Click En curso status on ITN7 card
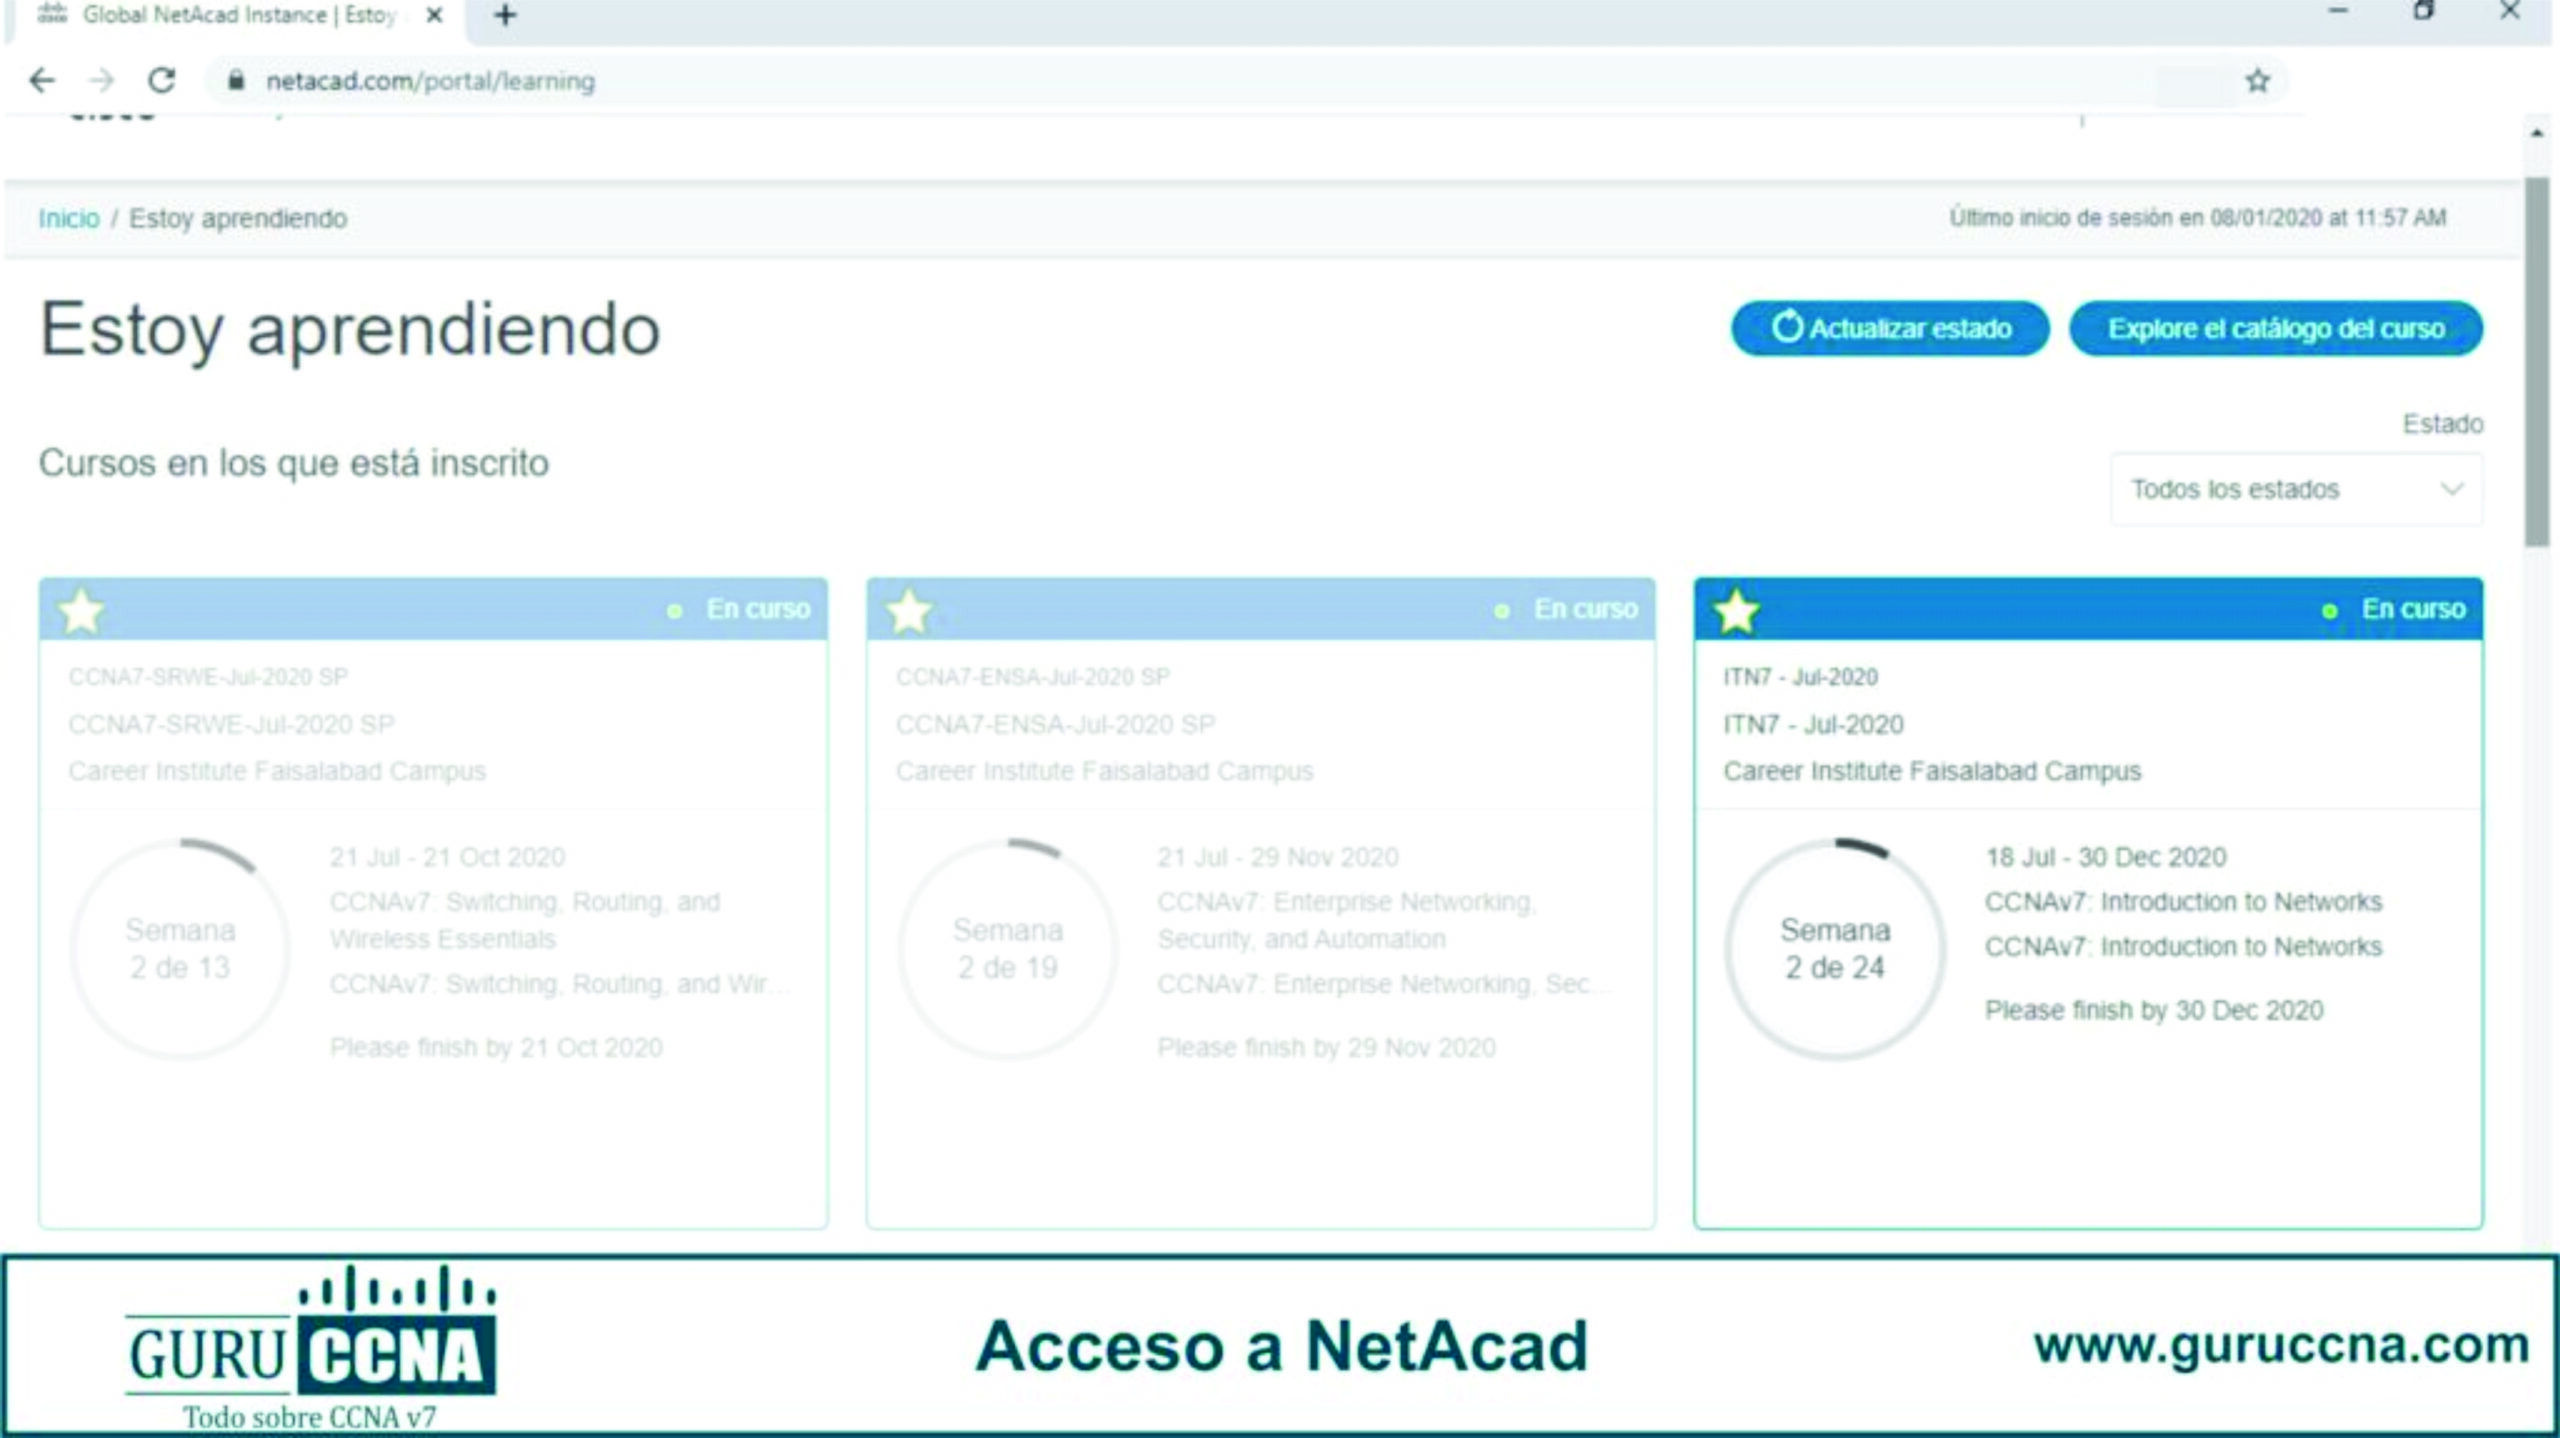The image size is (2560, 1438). [2412, 609]
